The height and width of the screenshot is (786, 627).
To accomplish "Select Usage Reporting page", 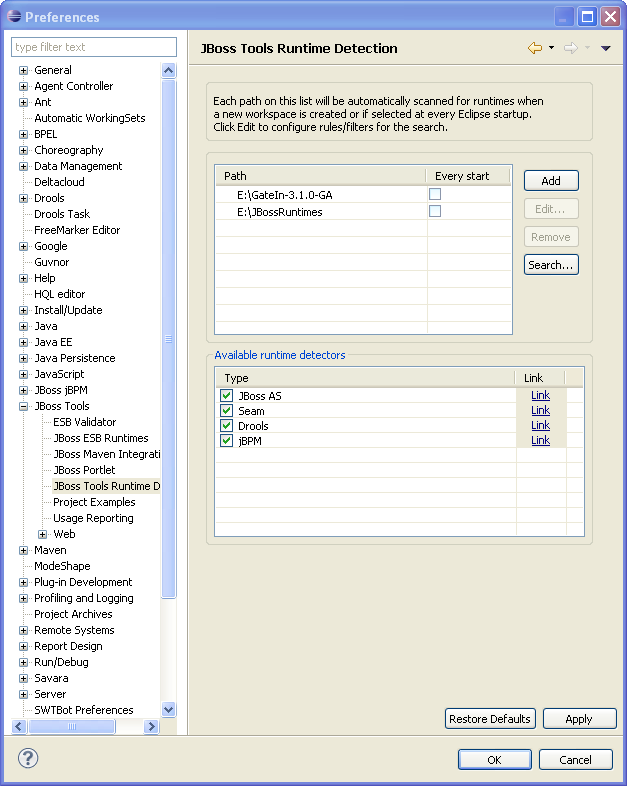I will click(93, 518).
